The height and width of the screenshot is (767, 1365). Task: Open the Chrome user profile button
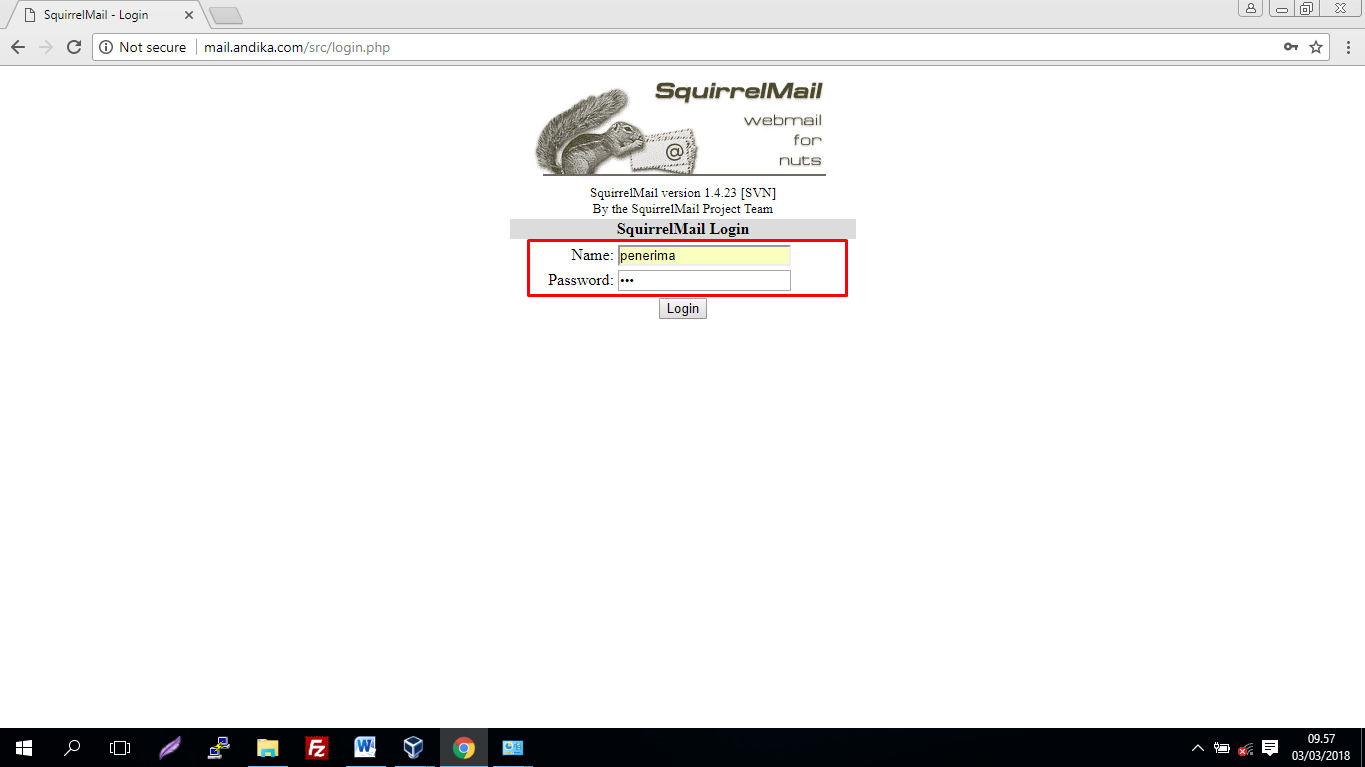click(1251, 9)
